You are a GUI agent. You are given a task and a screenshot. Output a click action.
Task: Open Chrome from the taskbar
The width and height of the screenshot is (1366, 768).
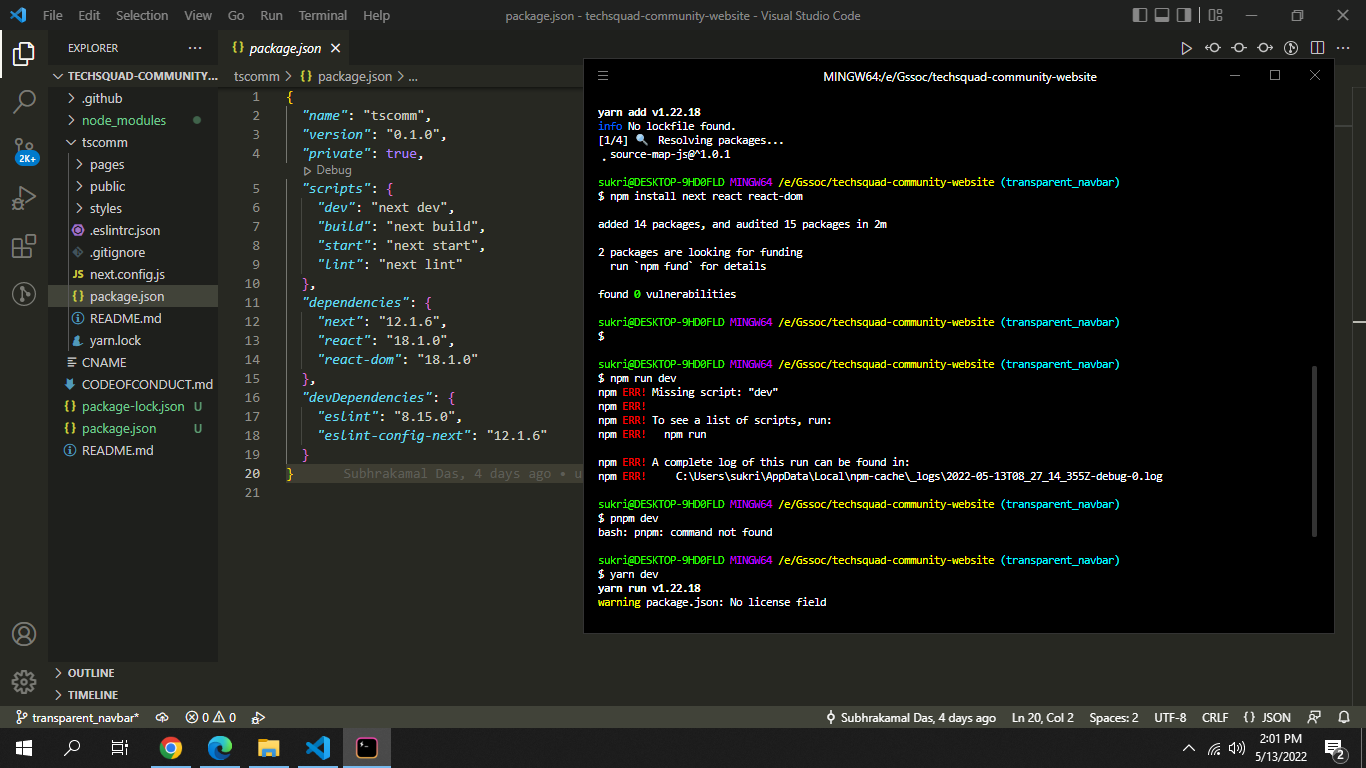(x=171, y=747)
